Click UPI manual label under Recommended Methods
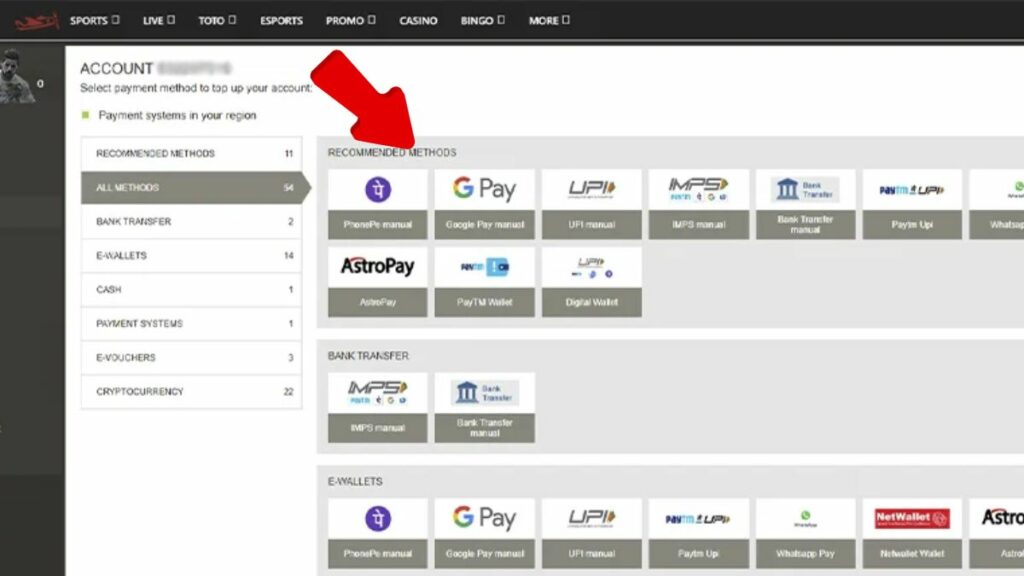The width and height of the screenshot is (1024, 576). 592,225
